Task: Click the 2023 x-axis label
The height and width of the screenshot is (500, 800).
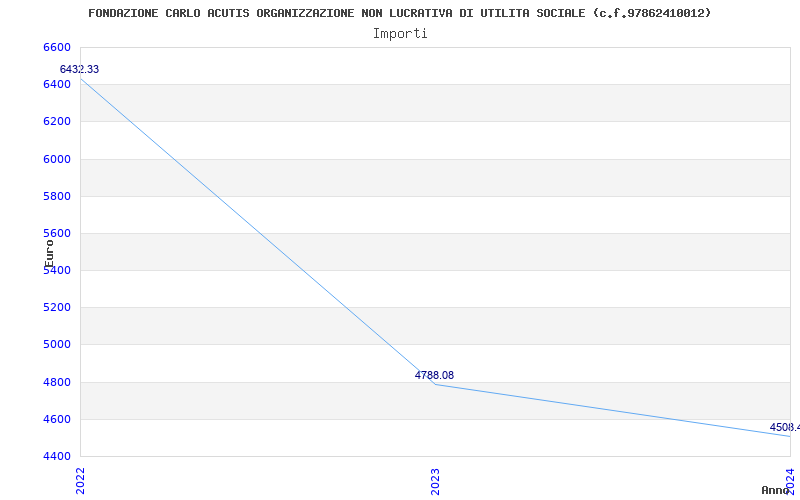Action: click(x=435, y=481)
